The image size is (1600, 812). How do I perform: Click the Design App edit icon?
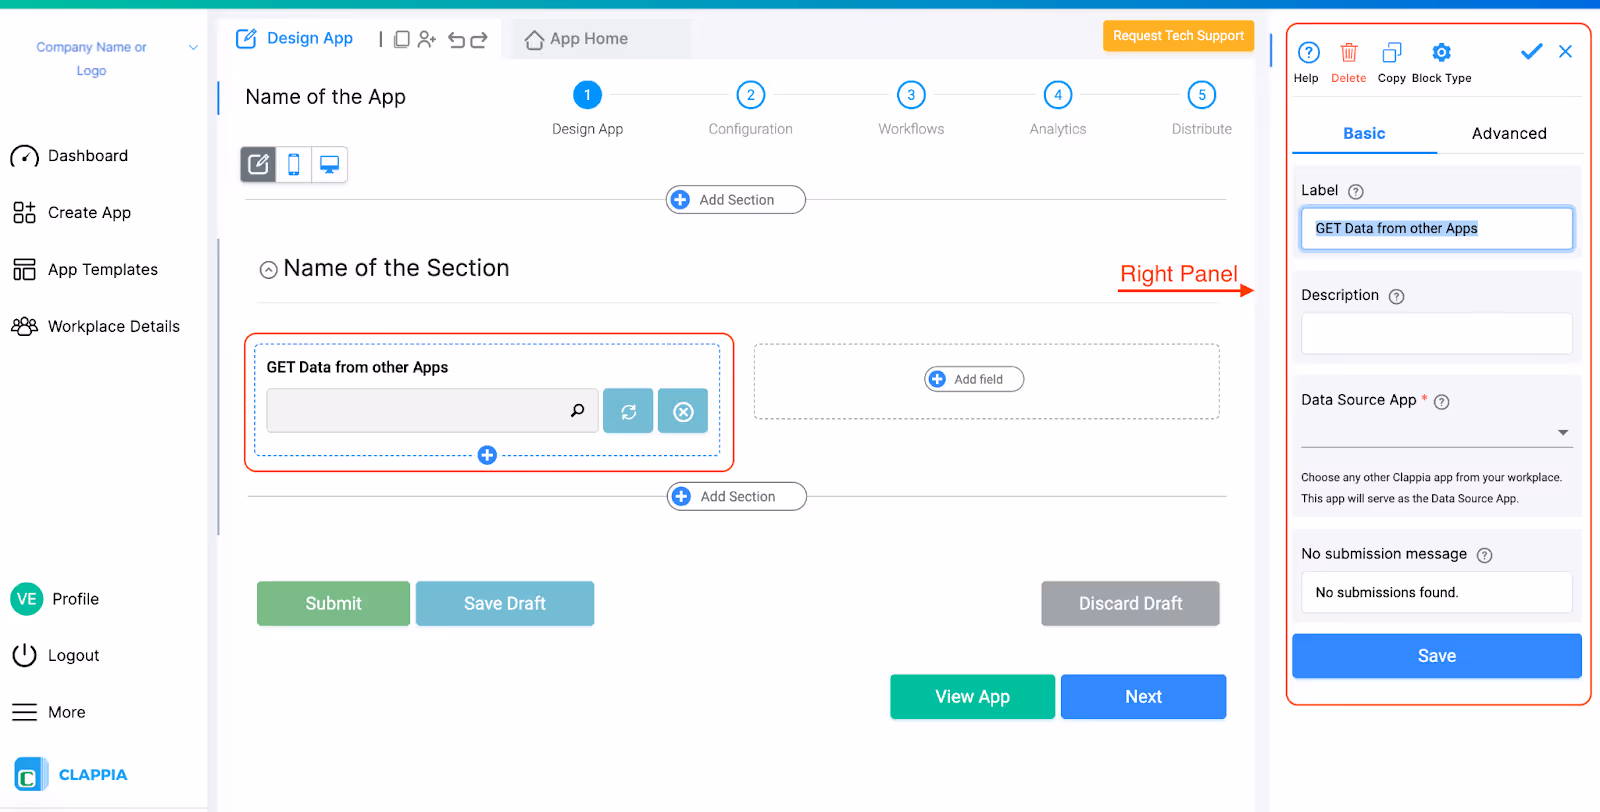click(x=246, y=39)
